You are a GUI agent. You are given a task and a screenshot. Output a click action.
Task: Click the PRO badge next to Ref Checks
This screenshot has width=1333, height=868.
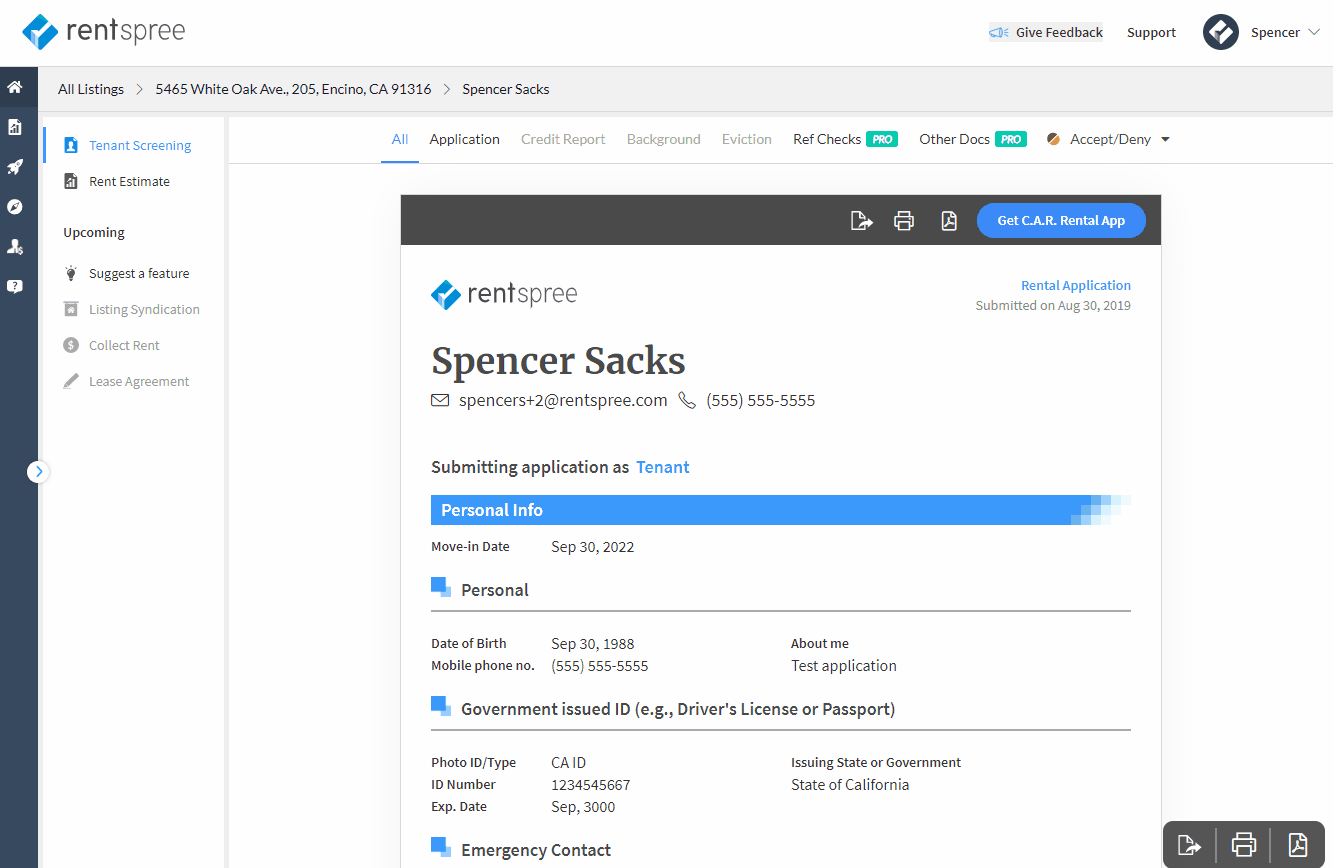click(x=882, y=140)
